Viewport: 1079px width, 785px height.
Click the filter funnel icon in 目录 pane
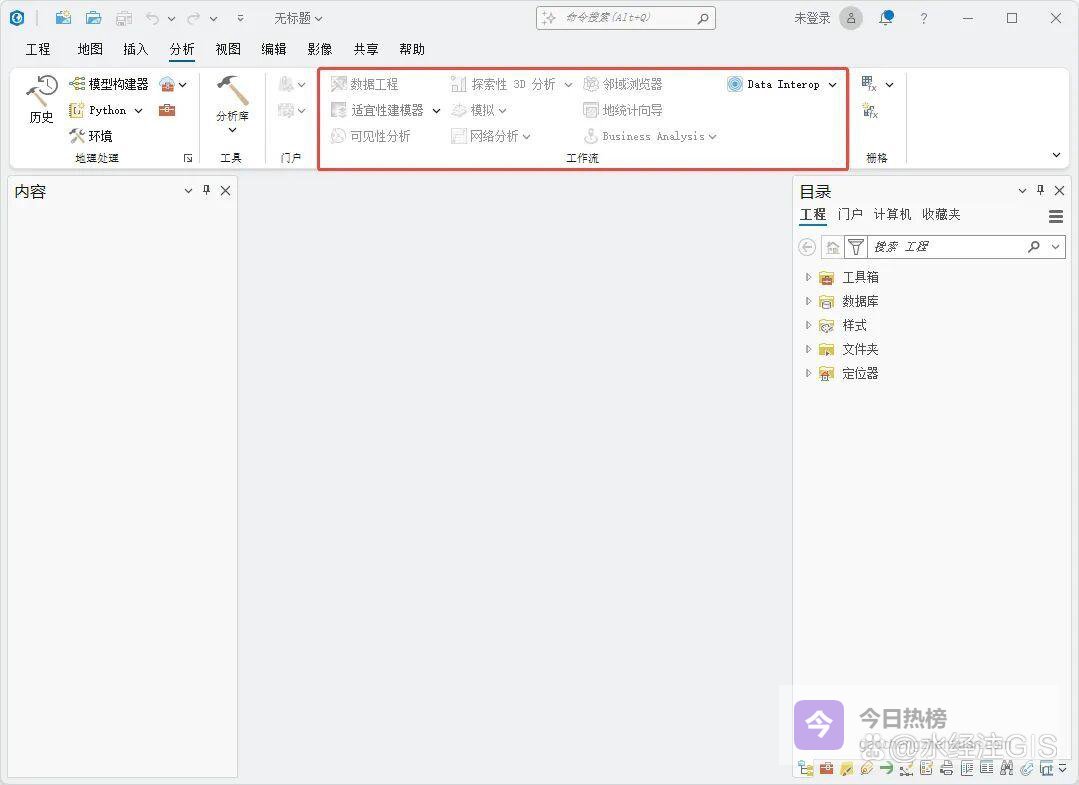(856, 247)
